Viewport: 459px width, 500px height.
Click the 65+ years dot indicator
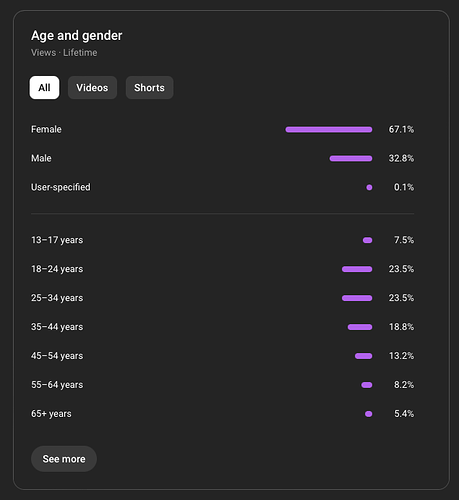click(368, 414)
